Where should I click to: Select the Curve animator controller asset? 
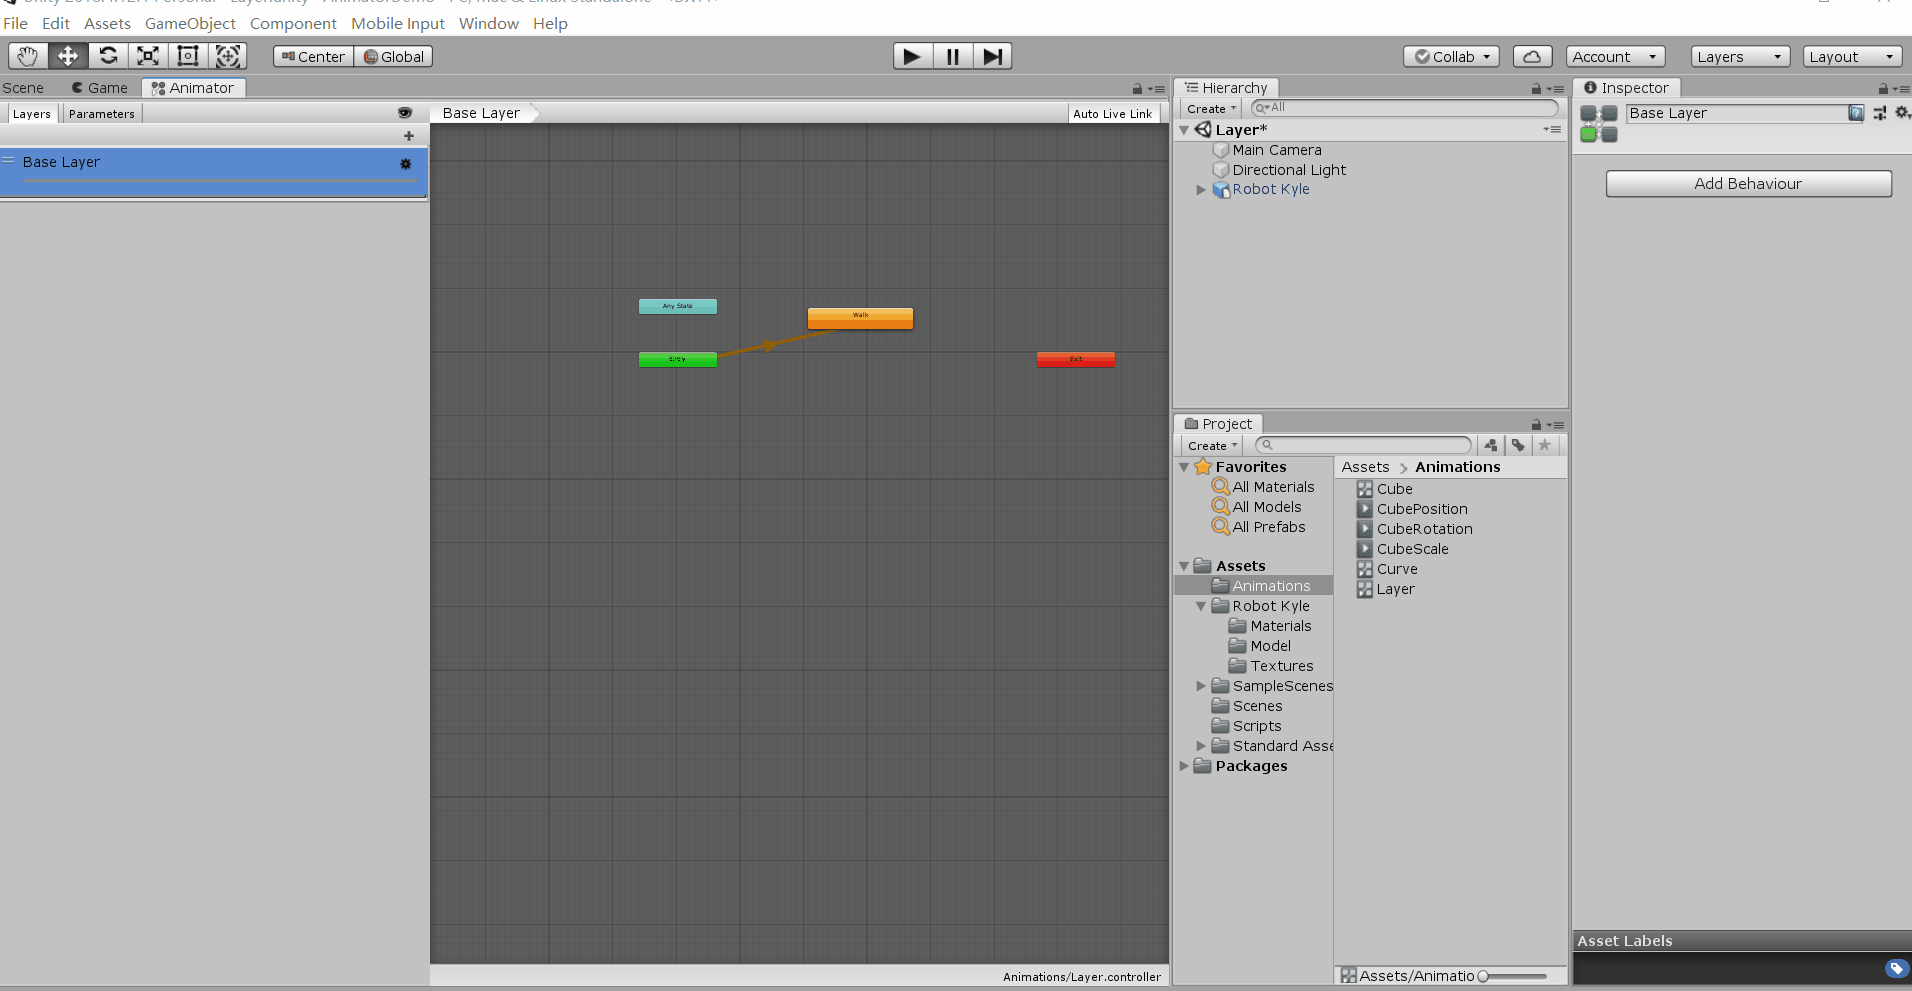(x=1387, y=569)
